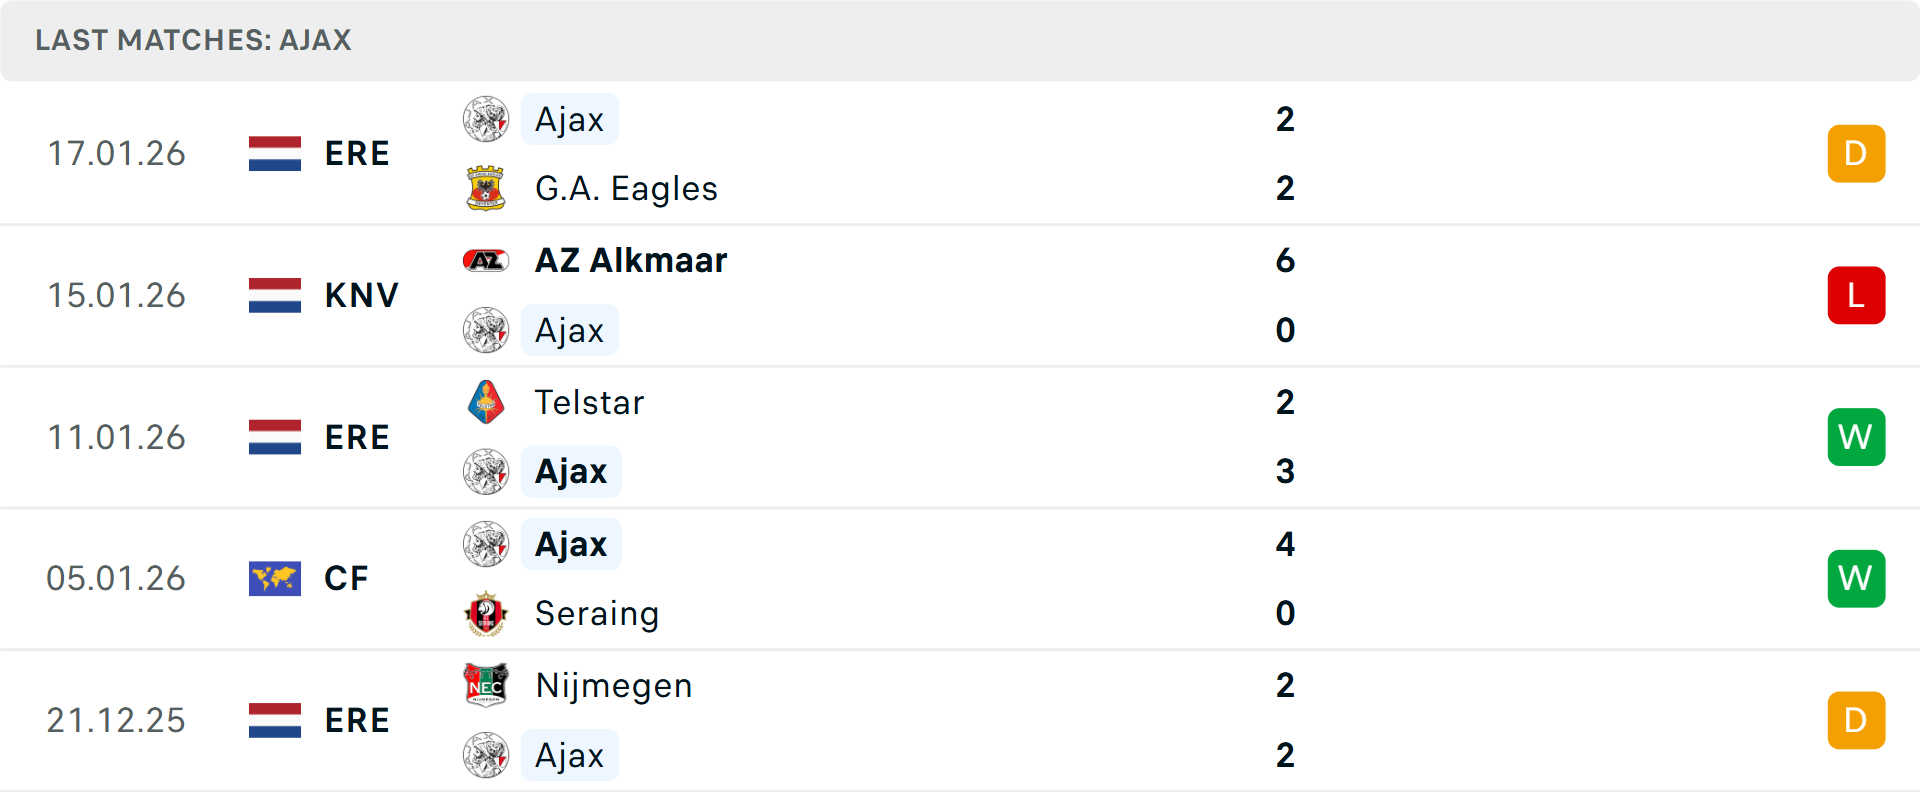
Task: Click the green W badge for Telstar match
Action: pyautogui.click(x=1856, y=437)
